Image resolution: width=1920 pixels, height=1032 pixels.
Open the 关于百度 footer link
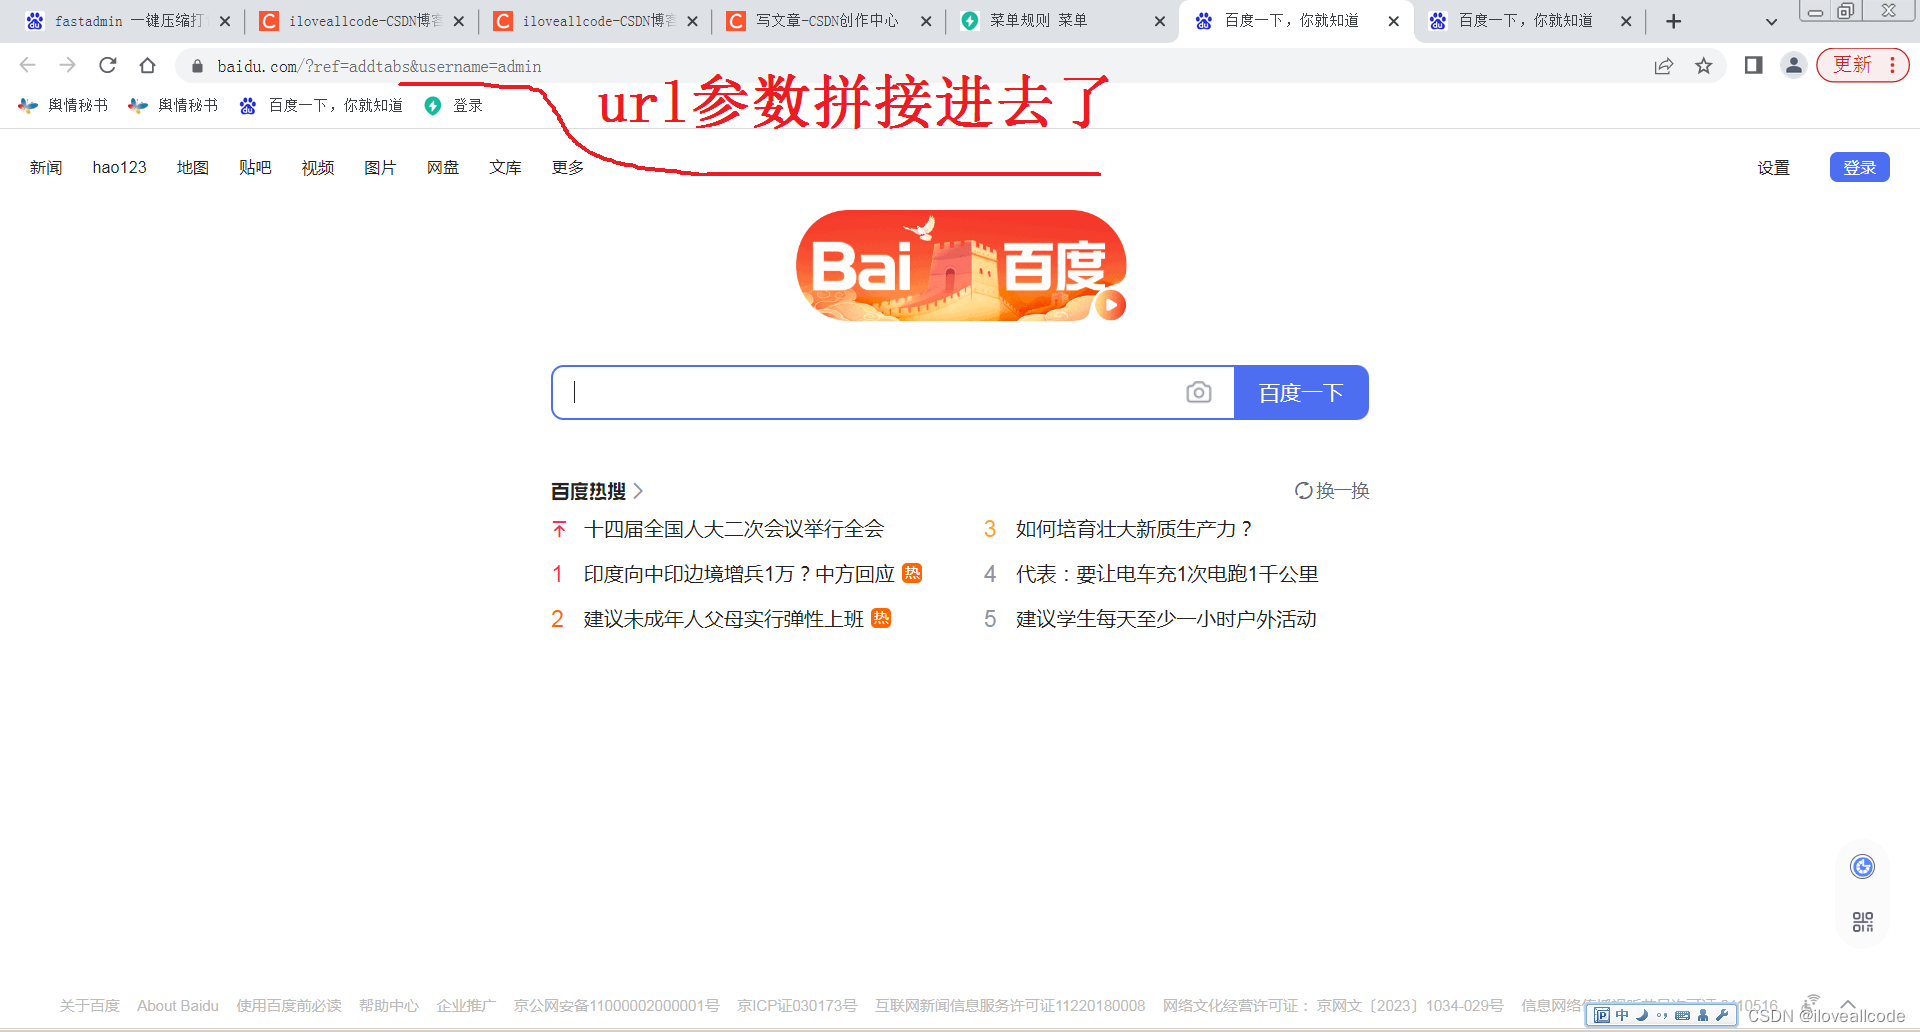point(89,1005)
